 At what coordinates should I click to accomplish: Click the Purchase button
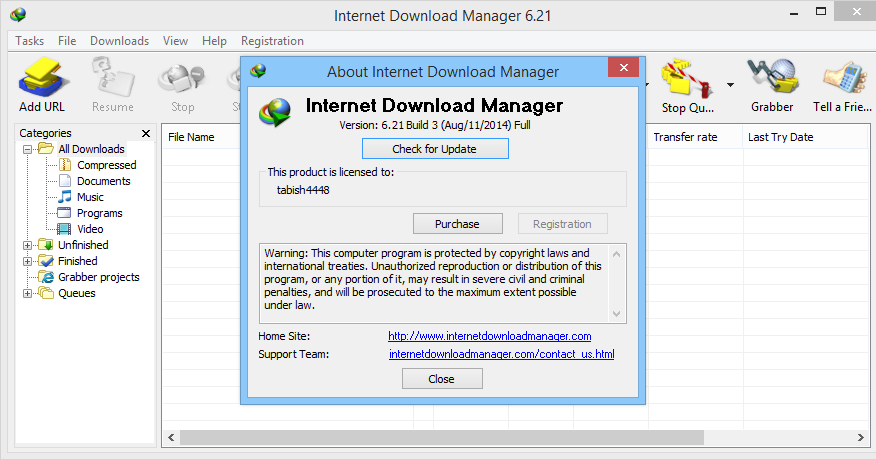pyautogui.click(x=458, y=224)
